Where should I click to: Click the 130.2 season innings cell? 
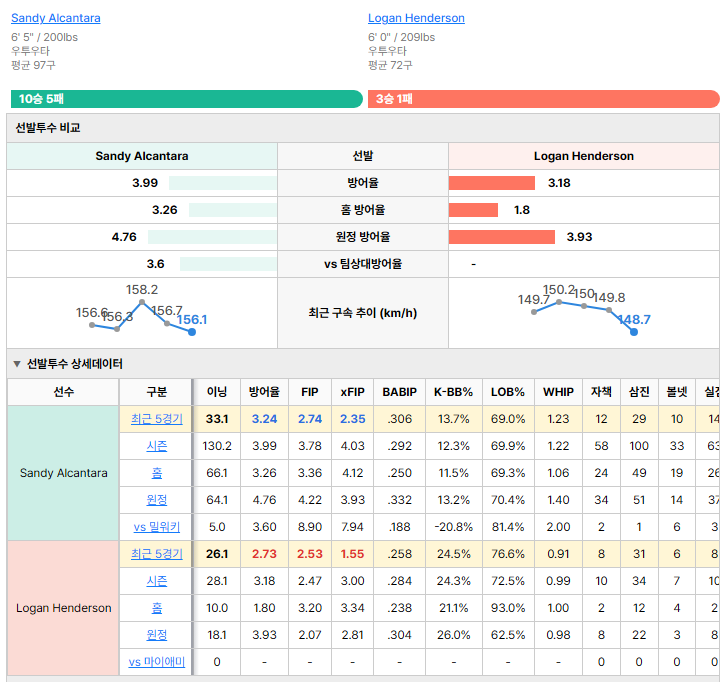point(217,446)
